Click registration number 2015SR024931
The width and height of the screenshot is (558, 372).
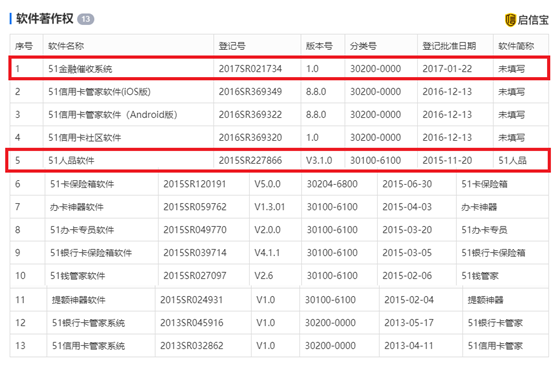pyautogui.click(x=191, y=300)
